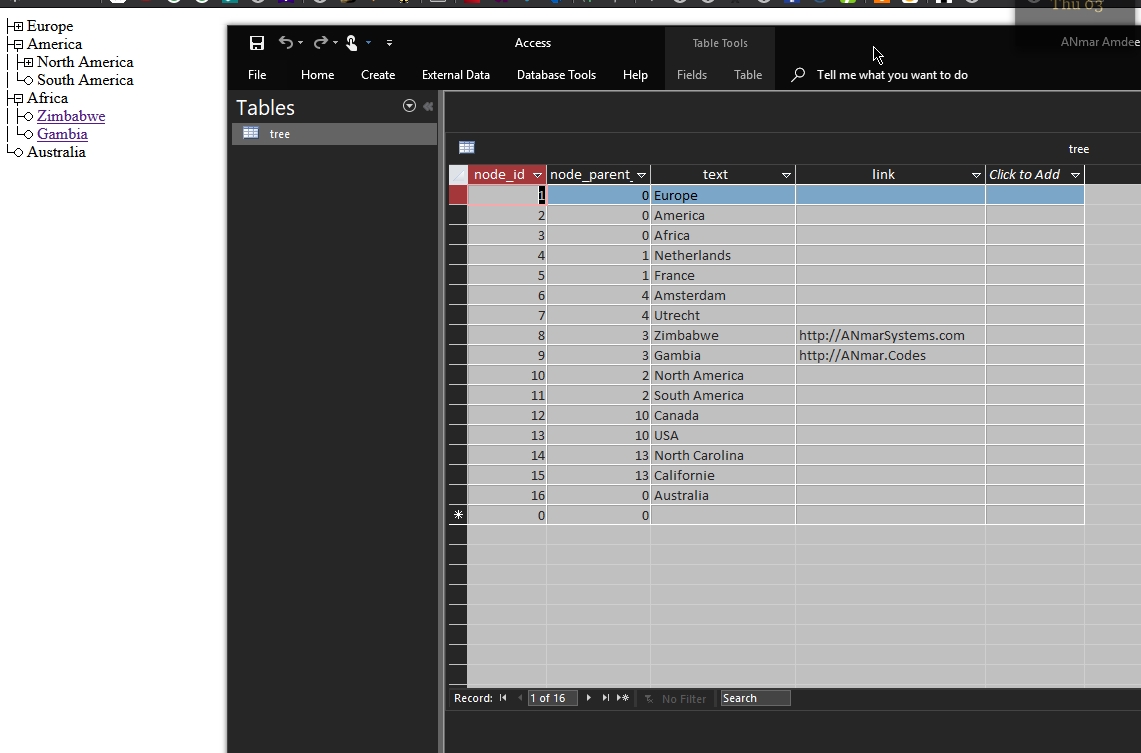Viewport: 1141px width, 753px height.
Task: Expand the Europe tree node
Action: point(17,27)
